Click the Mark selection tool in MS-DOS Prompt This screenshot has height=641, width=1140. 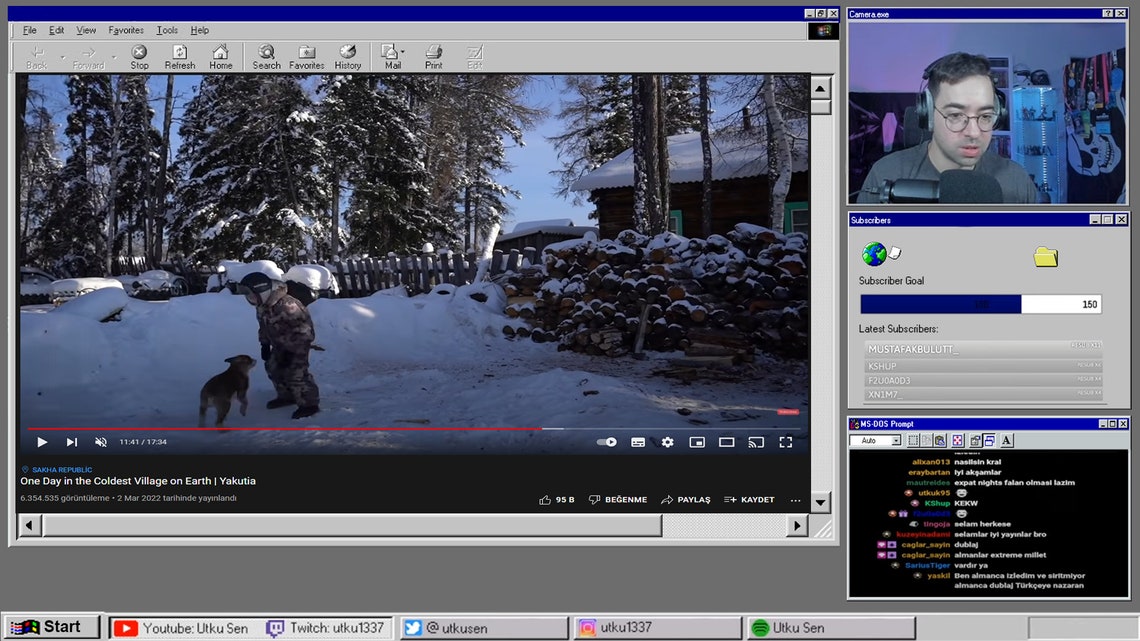pyautogui.click(x=912, y=440)
